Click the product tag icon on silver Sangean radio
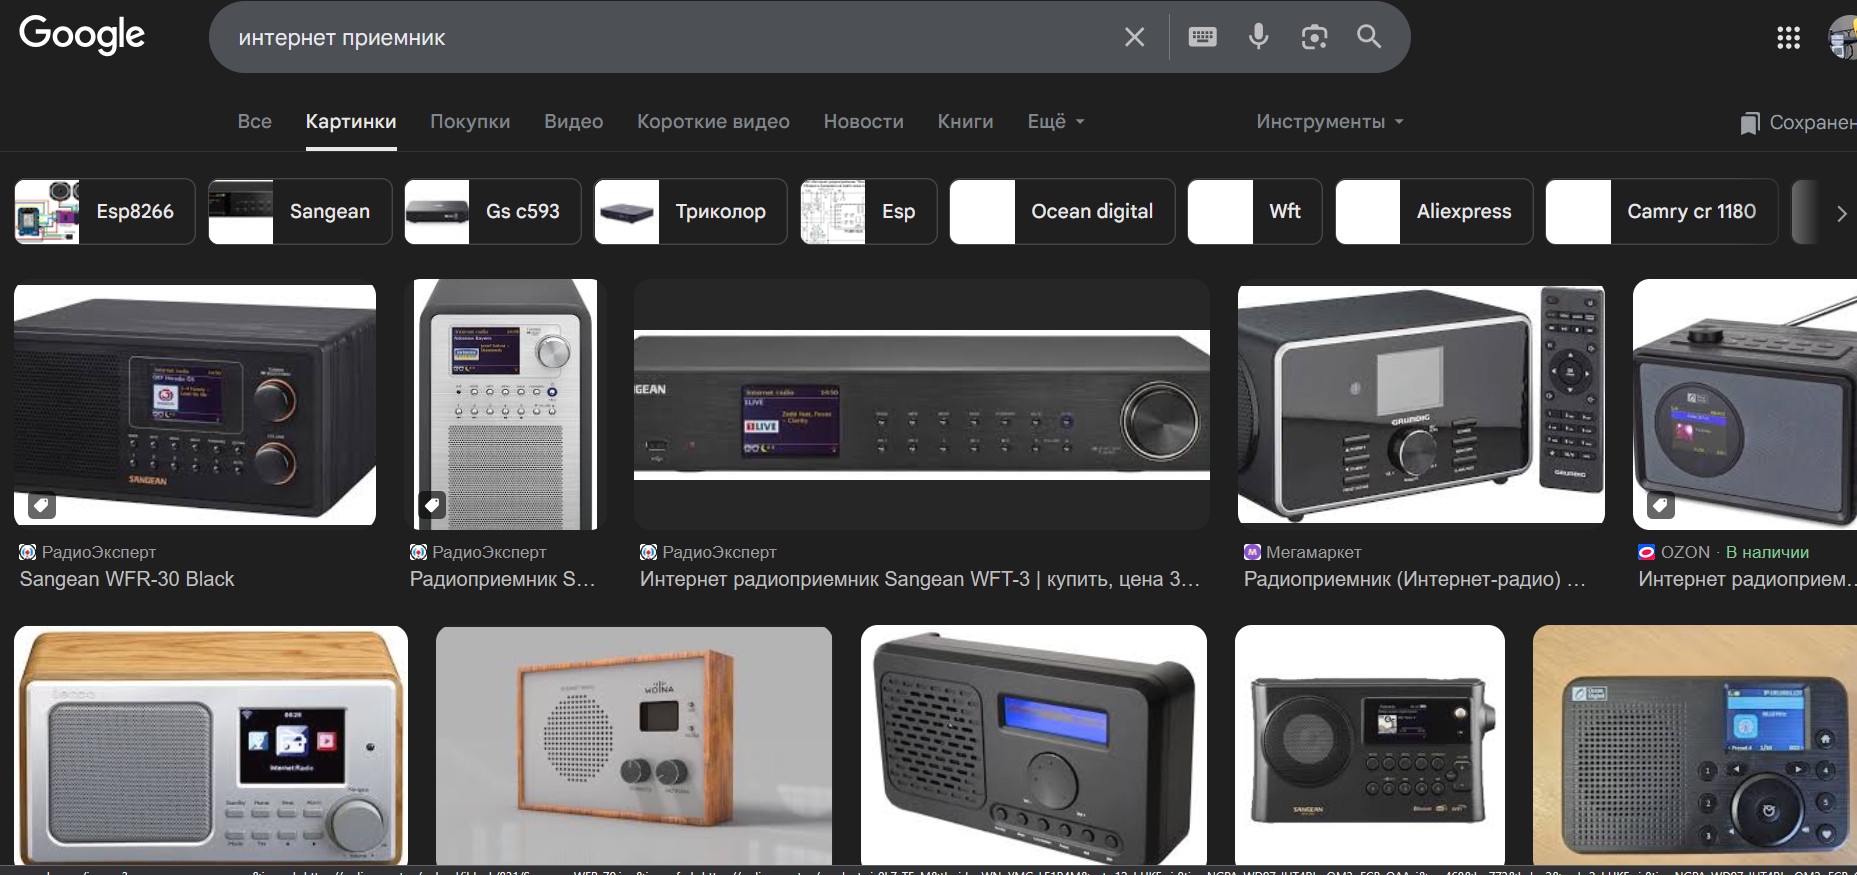Screen dimensions: 1857x875 [432, 505]
